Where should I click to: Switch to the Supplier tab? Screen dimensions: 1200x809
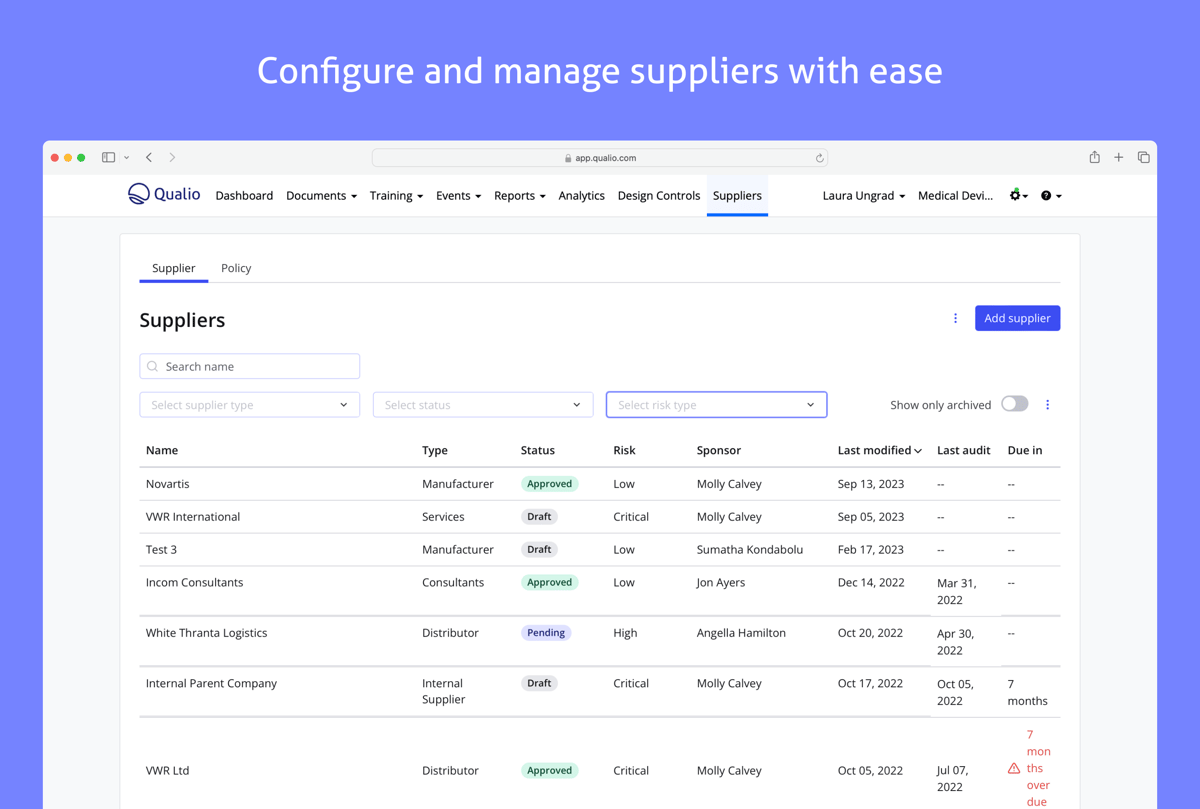pyautogui.click(x=173, y=268)
